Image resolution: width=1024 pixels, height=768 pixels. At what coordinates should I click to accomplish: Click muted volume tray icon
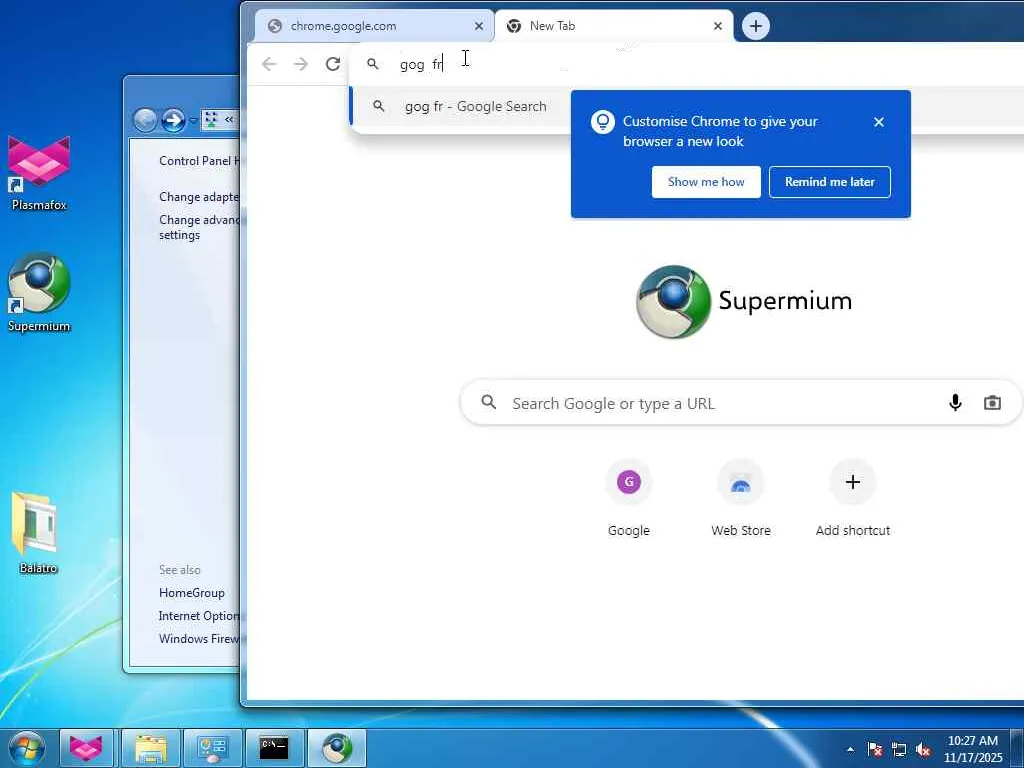(x=923, y=750)
